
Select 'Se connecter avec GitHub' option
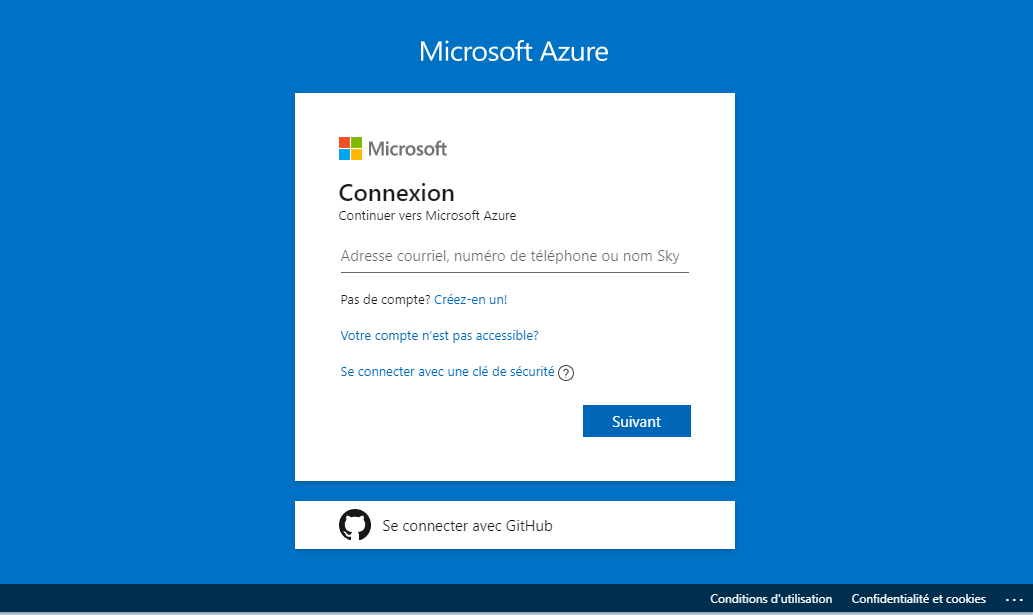point(467,525)
